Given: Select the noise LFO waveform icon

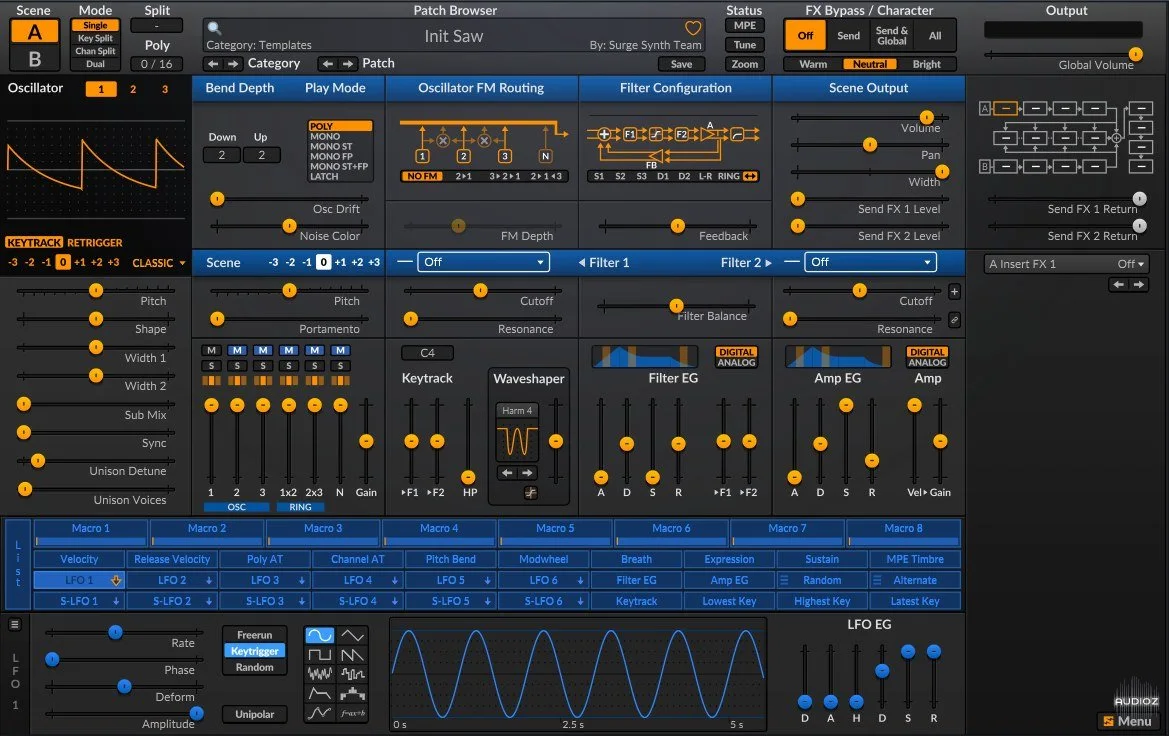Looking at the screenshot, I should [319, 674].
